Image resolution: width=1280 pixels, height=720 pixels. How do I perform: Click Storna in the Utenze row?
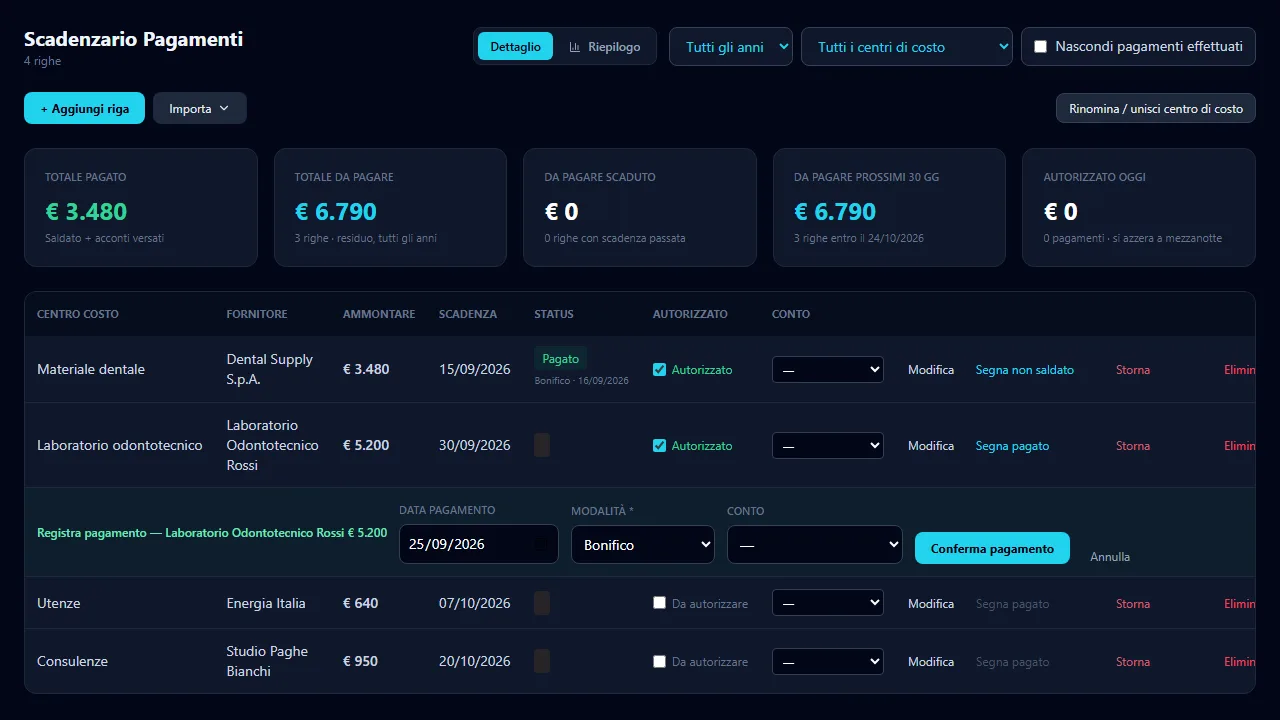tap(1133, 604)
